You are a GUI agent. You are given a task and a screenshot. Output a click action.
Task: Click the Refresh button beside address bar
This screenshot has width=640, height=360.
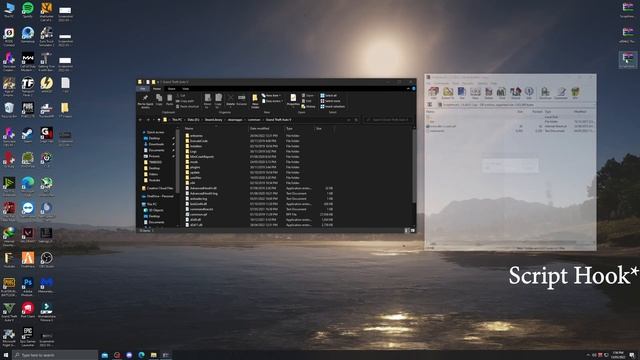(x=356, y=120)
